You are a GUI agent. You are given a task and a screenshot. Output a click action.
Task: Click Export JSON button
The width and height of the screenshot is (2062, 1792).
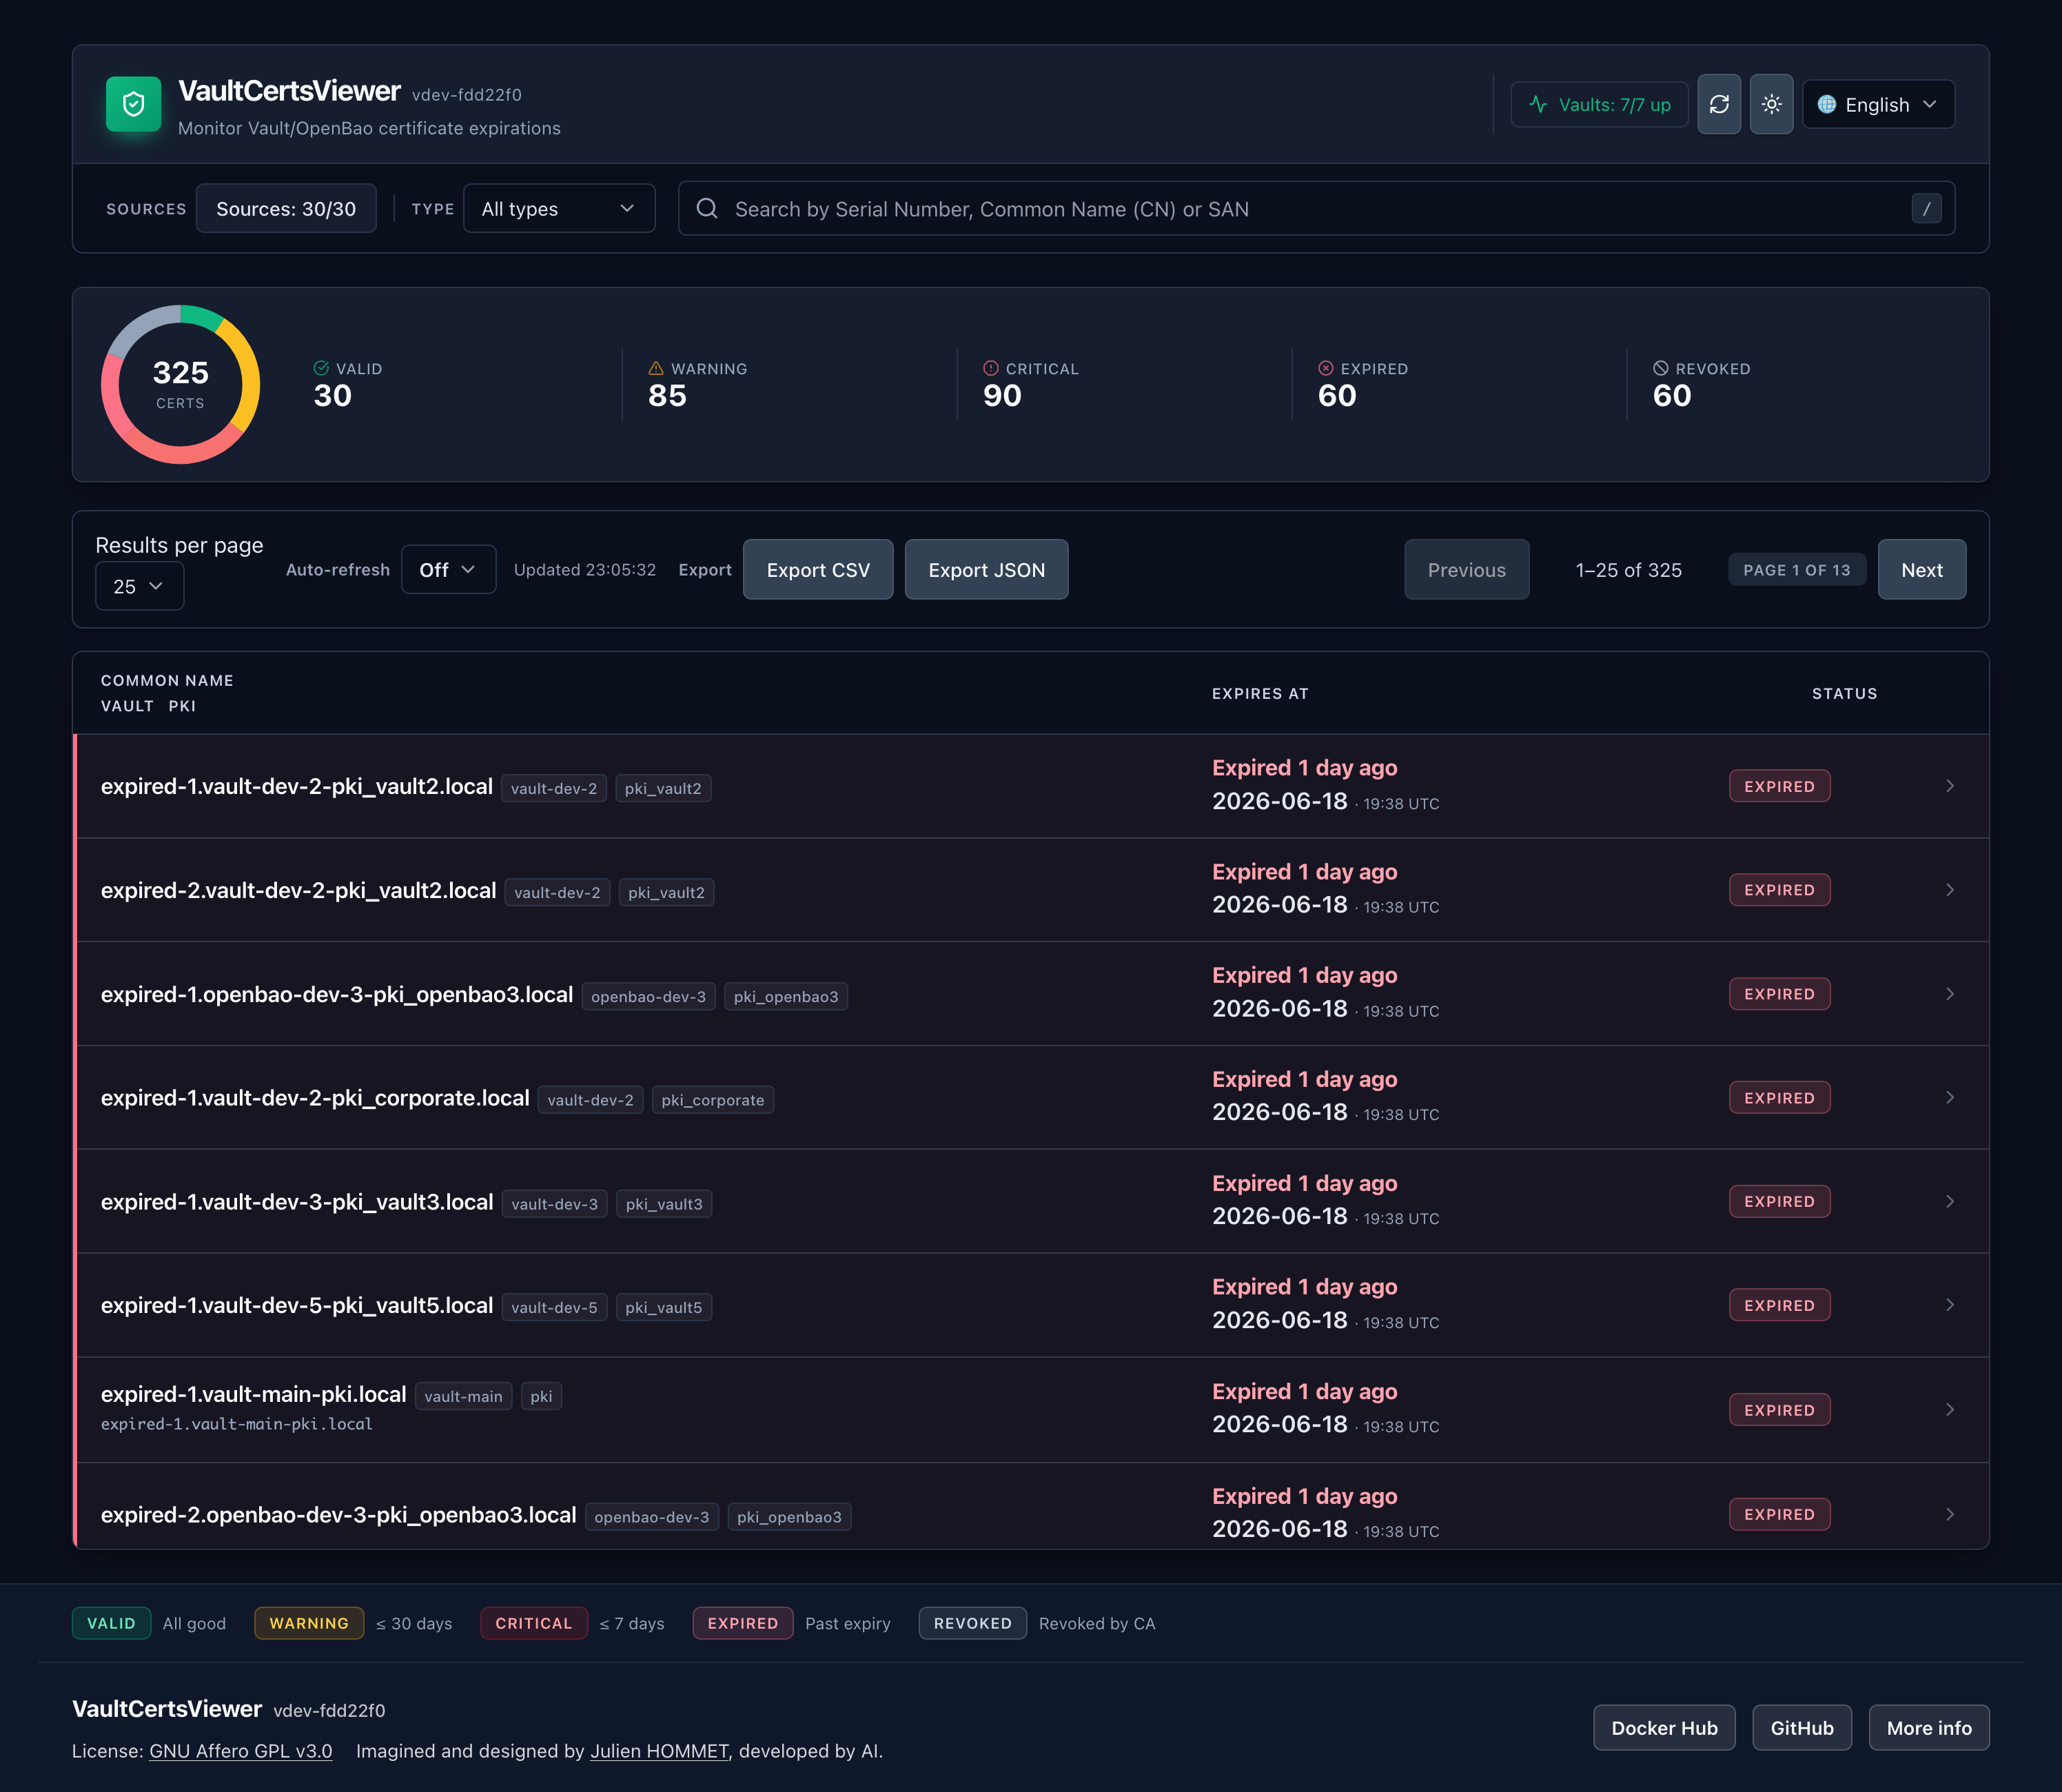tap(986, 569)
